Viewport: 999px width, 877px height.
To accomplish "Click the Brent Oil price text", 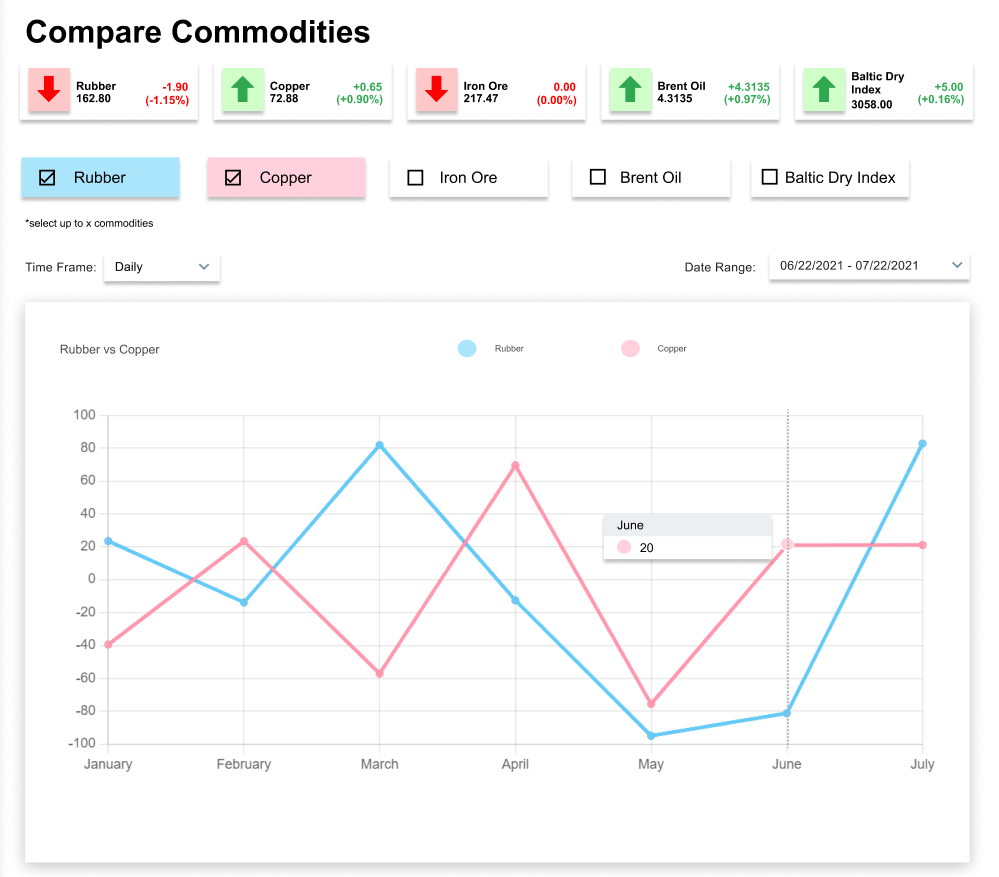I will 674,99.
